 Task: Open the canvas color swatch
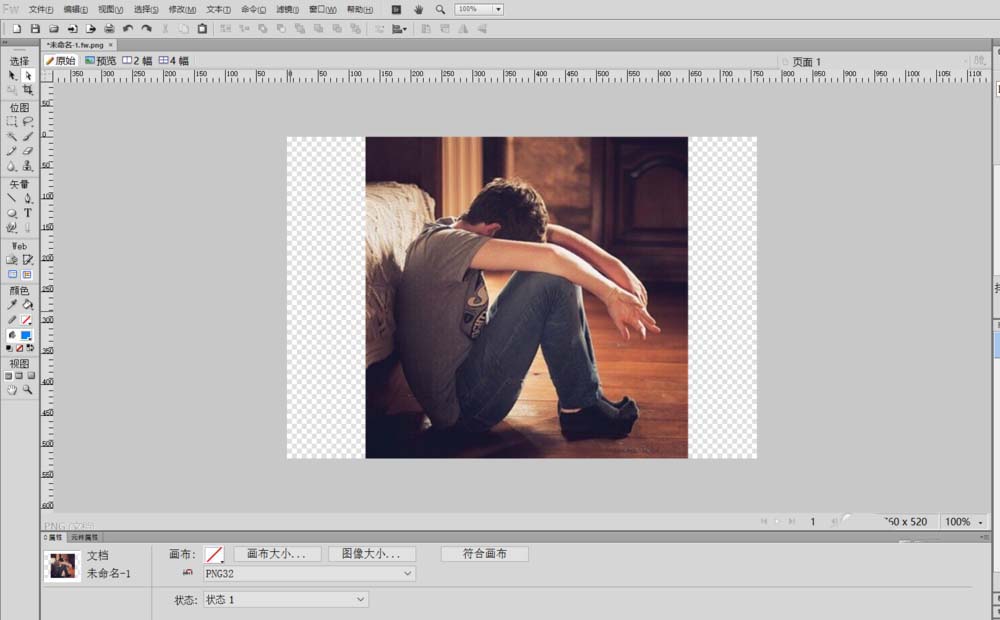click(x=214, y=554)
